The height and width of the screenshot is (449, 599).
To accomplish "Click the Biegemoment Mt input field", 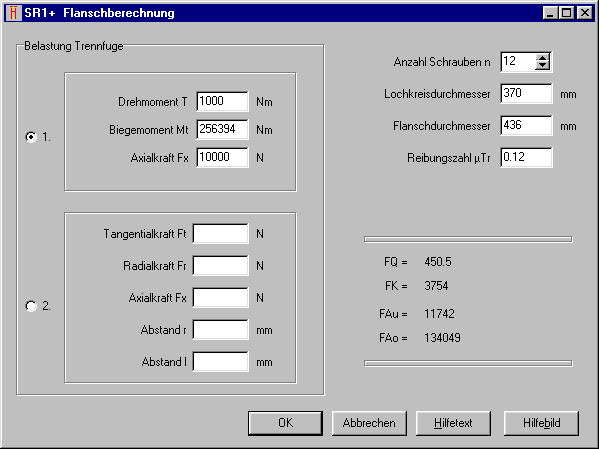I will 222,129.
